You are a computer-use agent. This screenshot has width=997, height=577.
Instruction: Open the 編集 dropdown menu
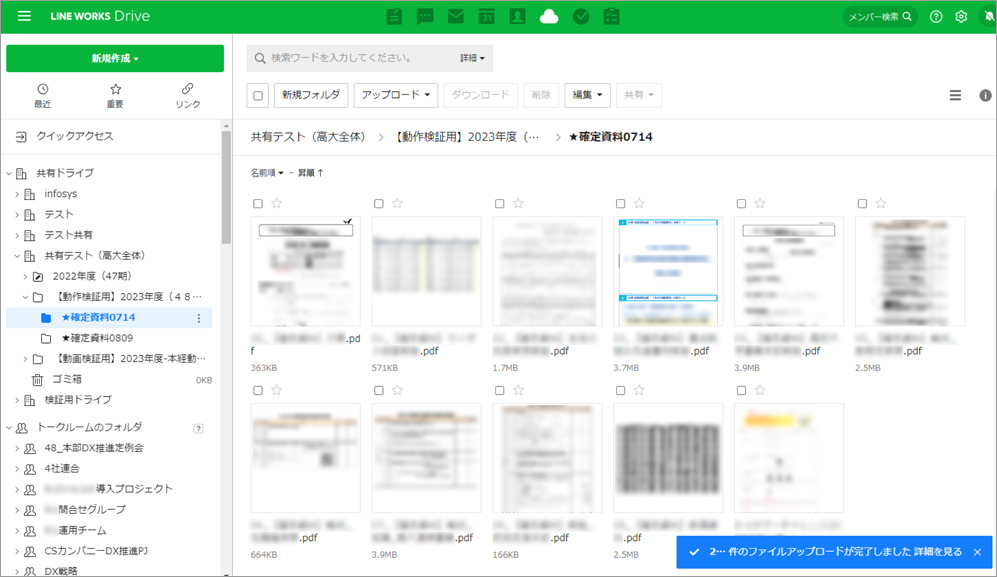click(x=587, y=95)
